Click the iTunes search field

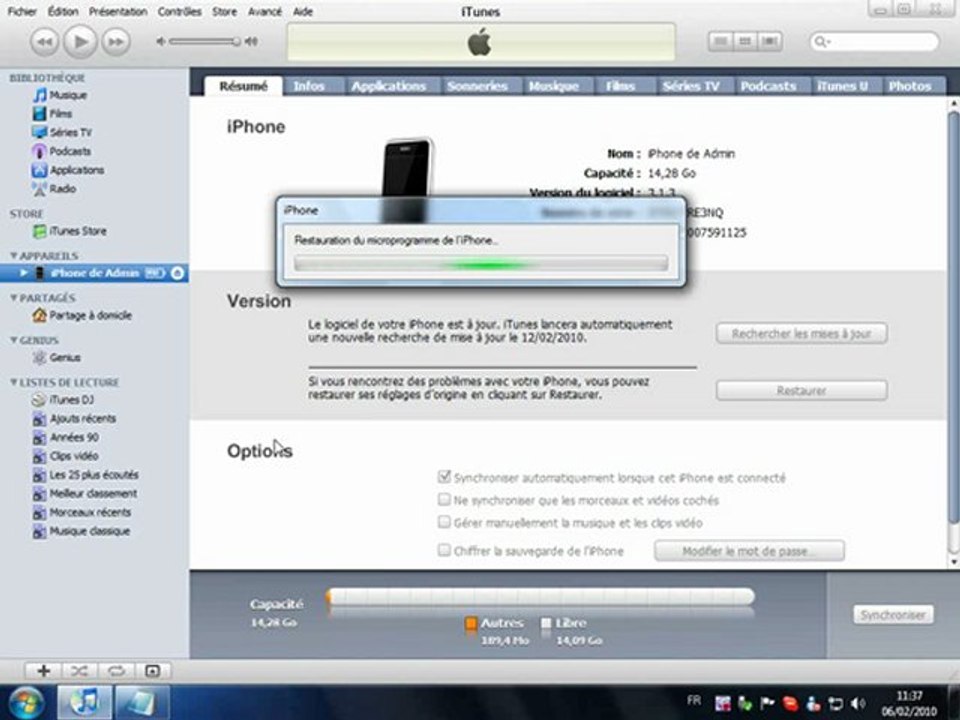pos(874,42)
